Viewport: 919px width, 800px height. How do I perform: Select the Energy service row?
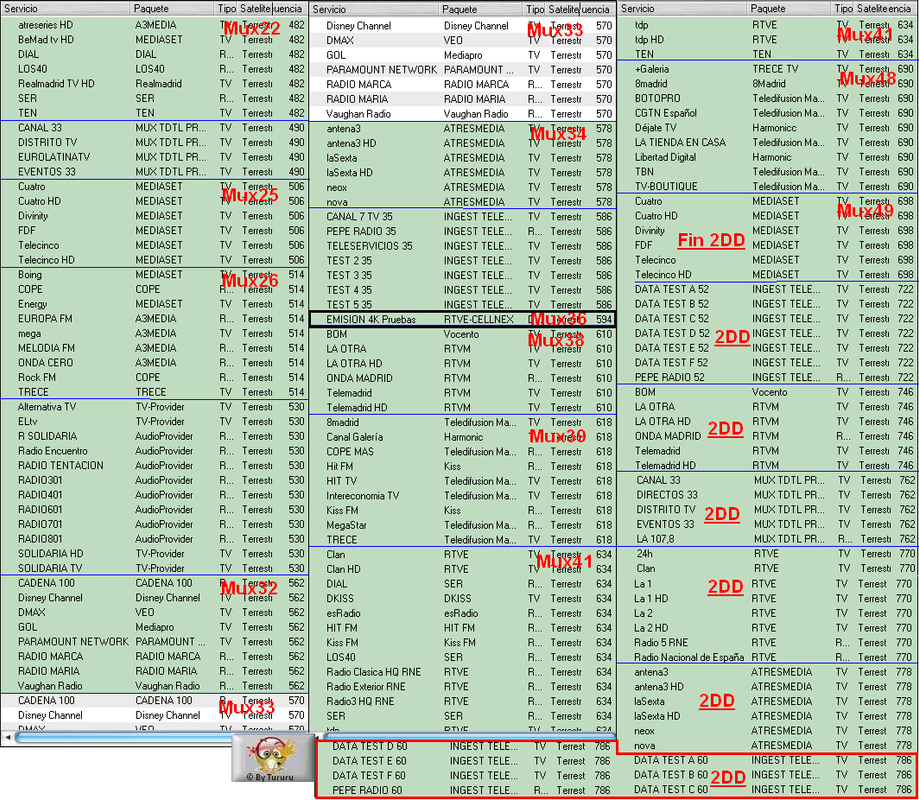click(x=154, y=304)
